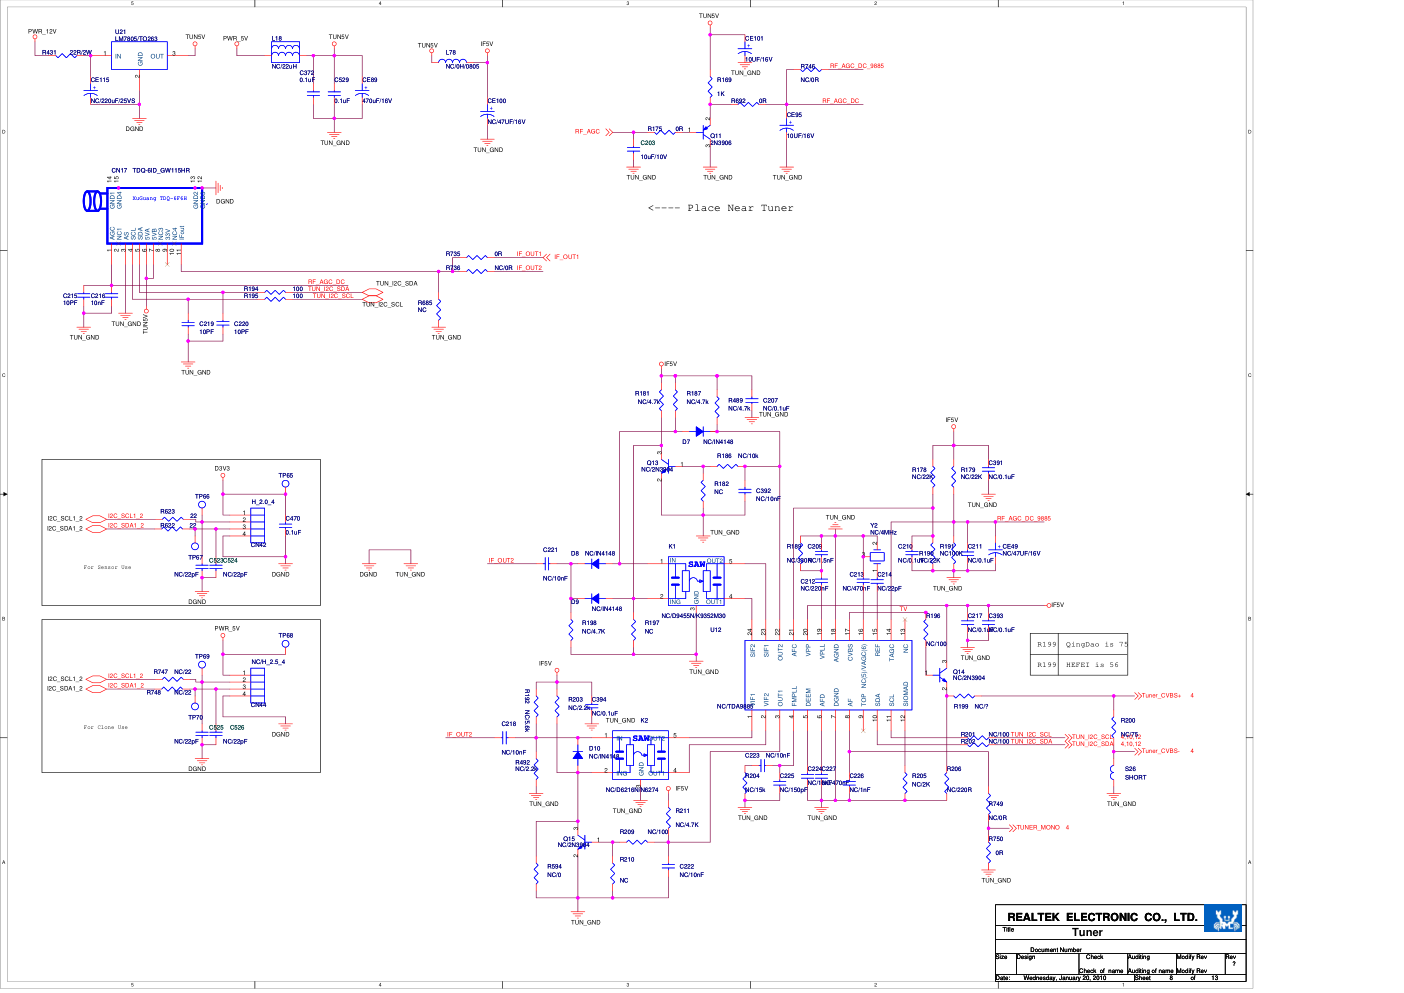
Task: Select resistor label R735
Action: tap(453, 254)
